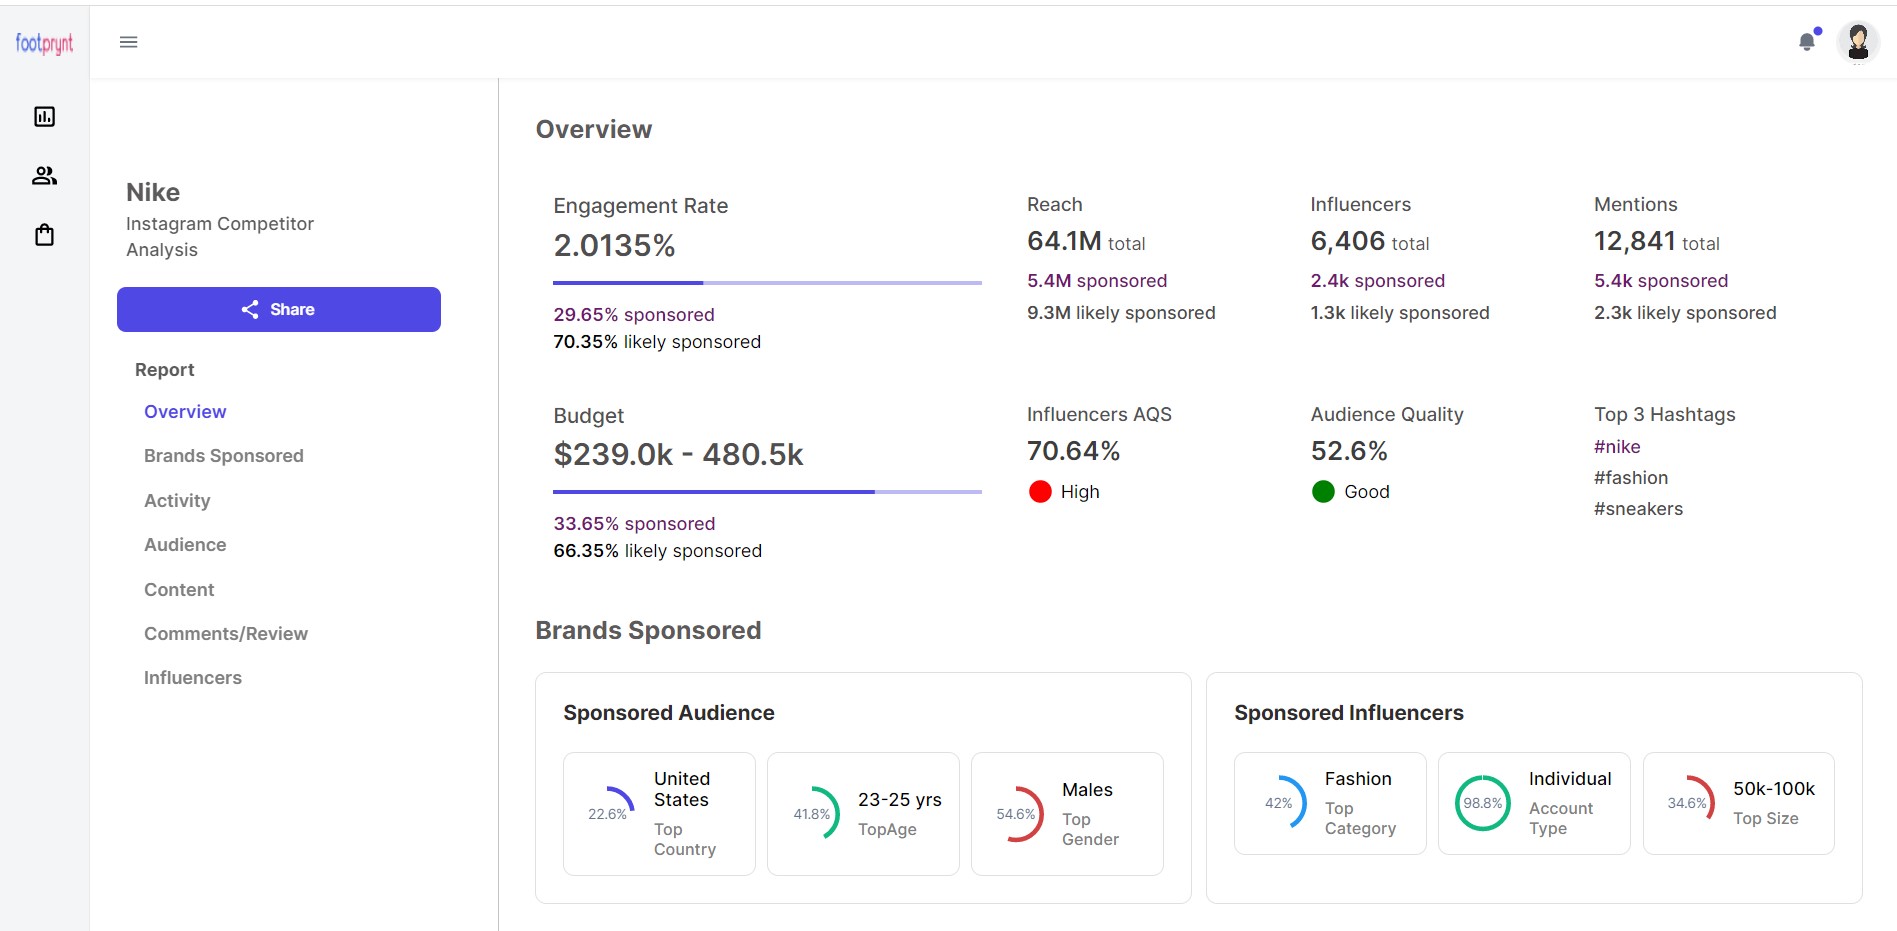Click the #fashion hashtag
This screenshot has width=1897, height=931.
(1631, 478)
